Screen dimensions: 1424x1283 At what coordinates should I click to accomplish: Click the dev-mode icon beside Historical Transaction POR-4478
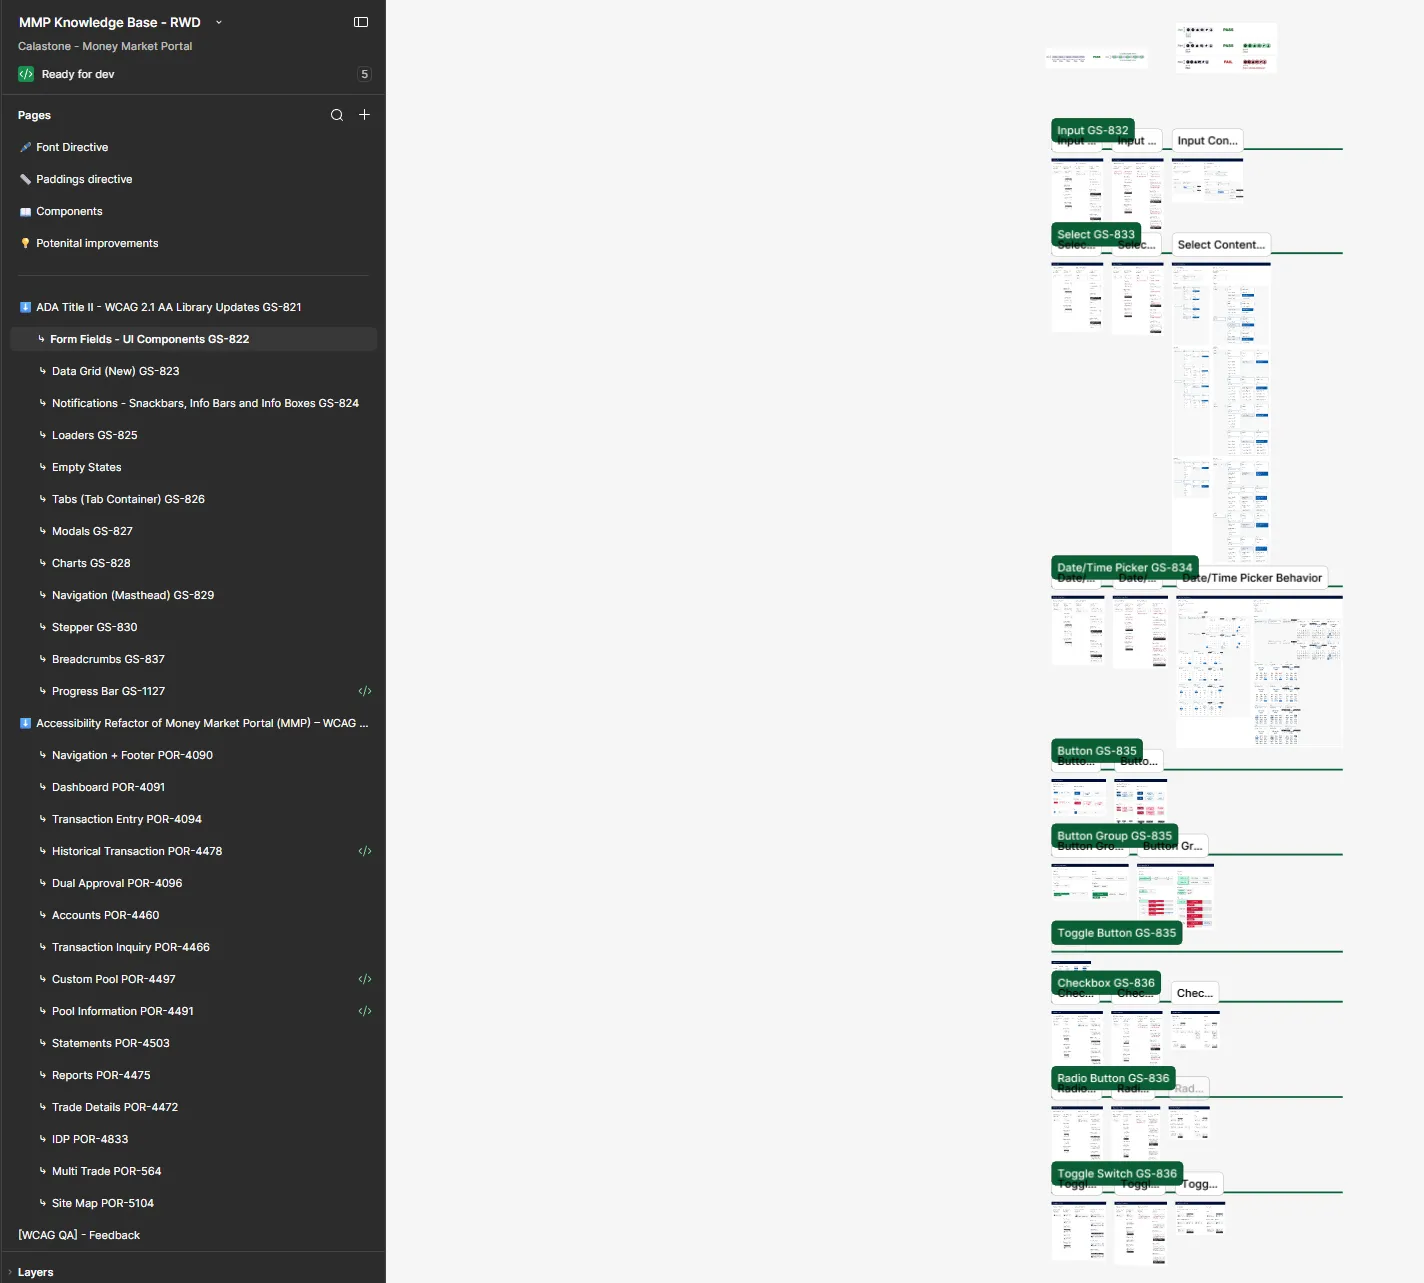click(365, 851)
